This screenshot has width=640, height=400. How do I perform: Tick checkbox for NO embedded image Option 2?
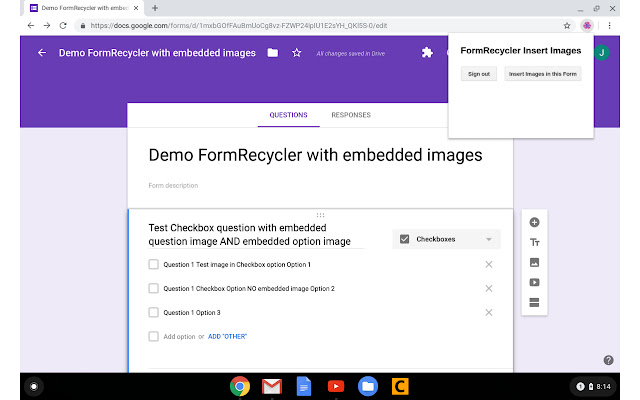click(x=153, y=288)
